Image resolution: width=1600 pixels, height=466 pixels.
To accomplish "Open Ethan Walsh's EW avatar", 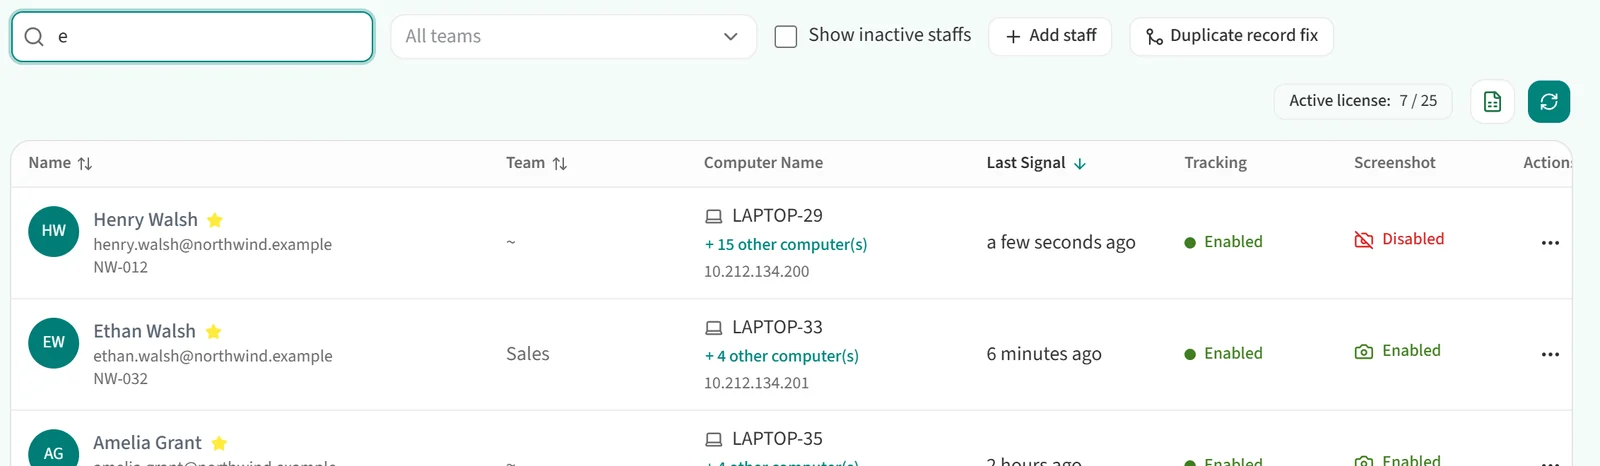I will [x=54, y=343].
